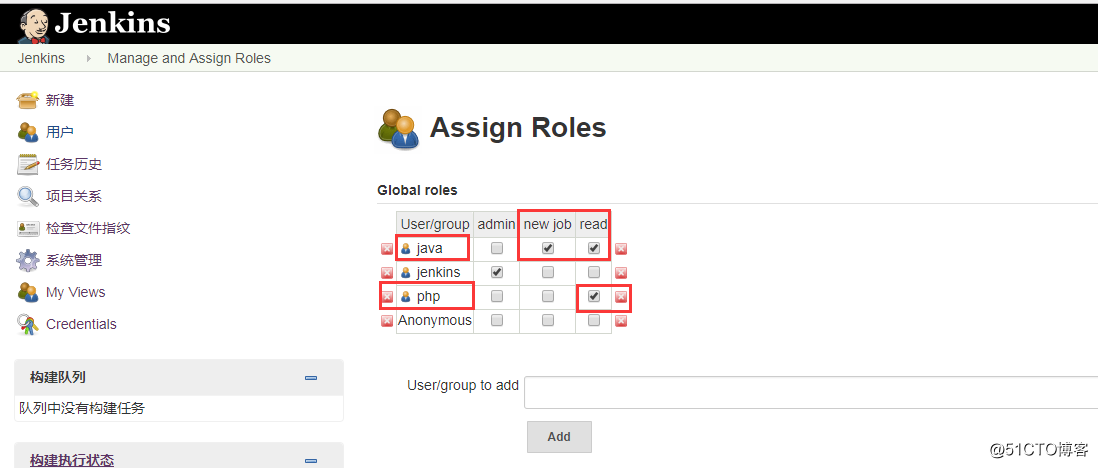
Task: Click the 新建 new item icon
Action: coord(27,100)
